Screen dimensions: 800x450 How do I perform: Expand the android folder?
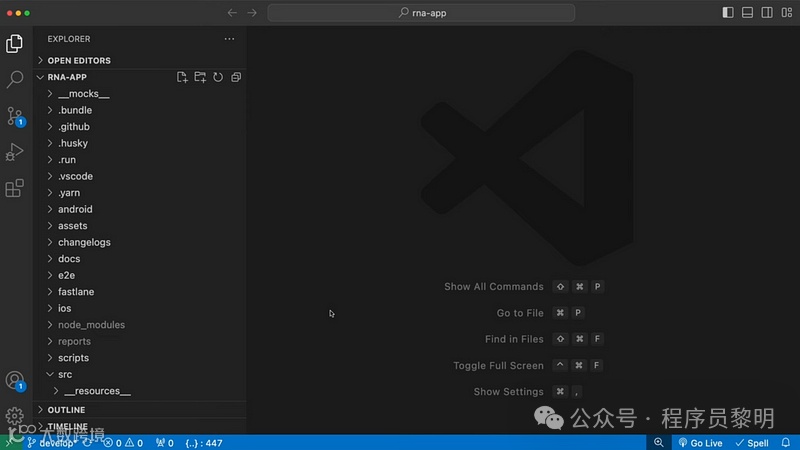point(140,209)
